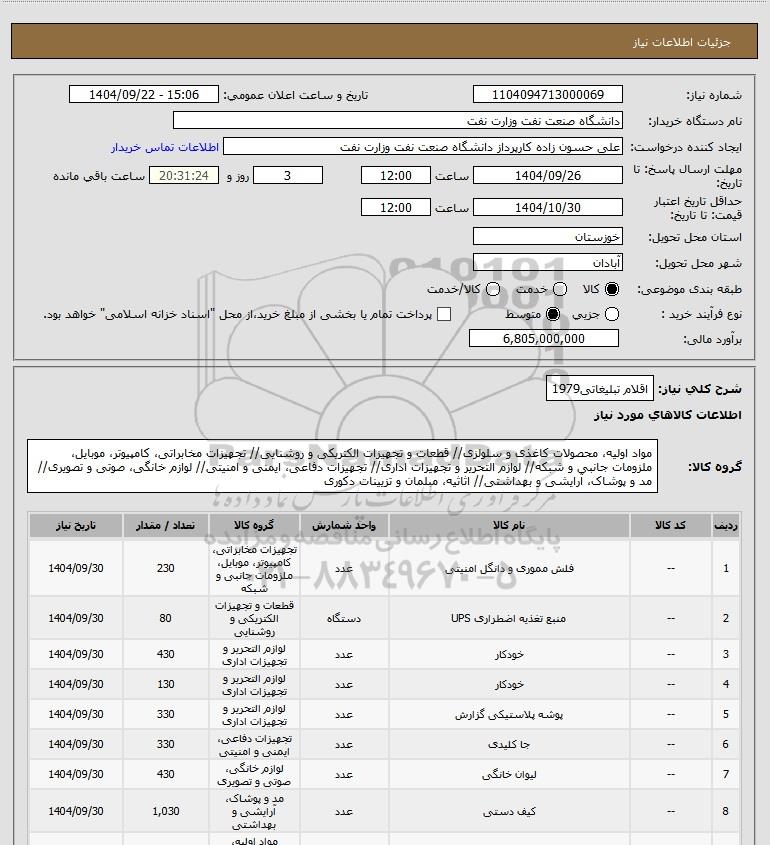Screen dimensions: 770x845
Task: Choose the کالا/خدمت radio option
Action: [x=489, y=289]
